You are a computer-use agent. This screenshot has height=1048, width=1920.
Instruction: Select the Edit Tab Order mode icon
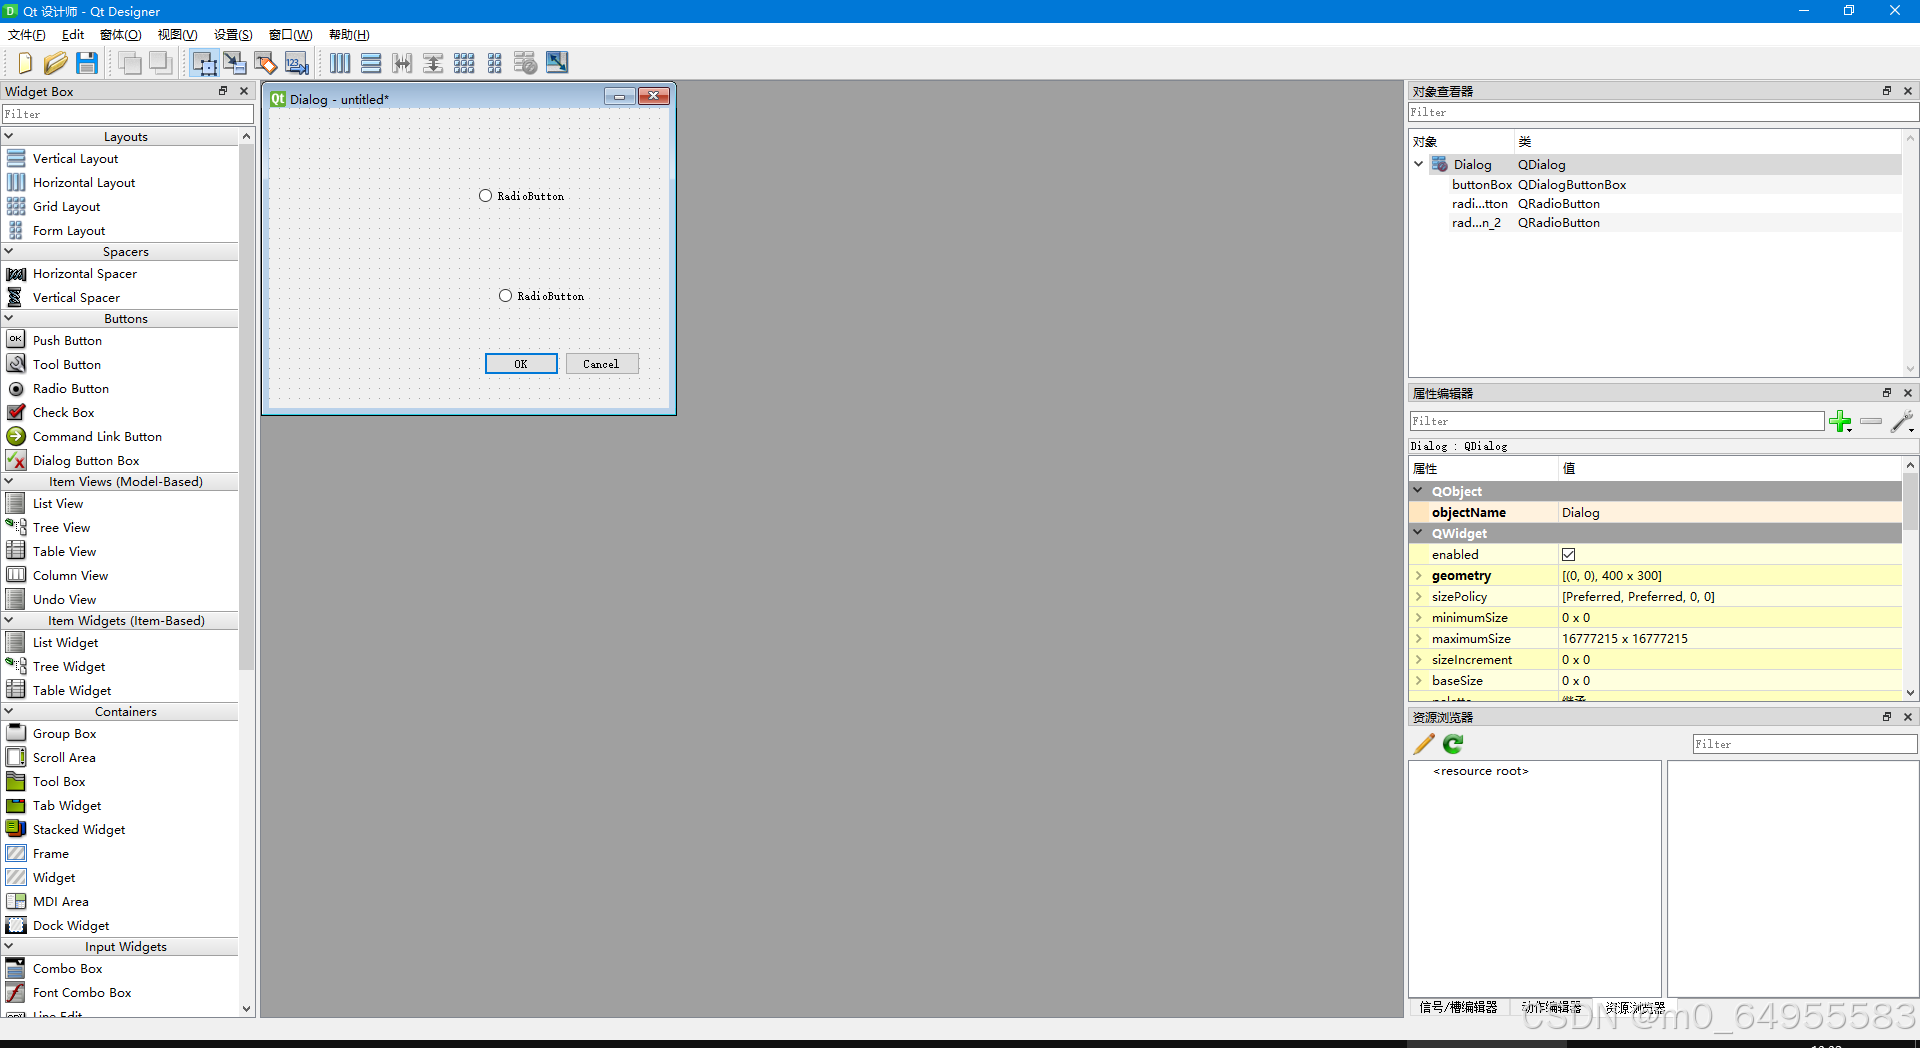tap(297, 63)
